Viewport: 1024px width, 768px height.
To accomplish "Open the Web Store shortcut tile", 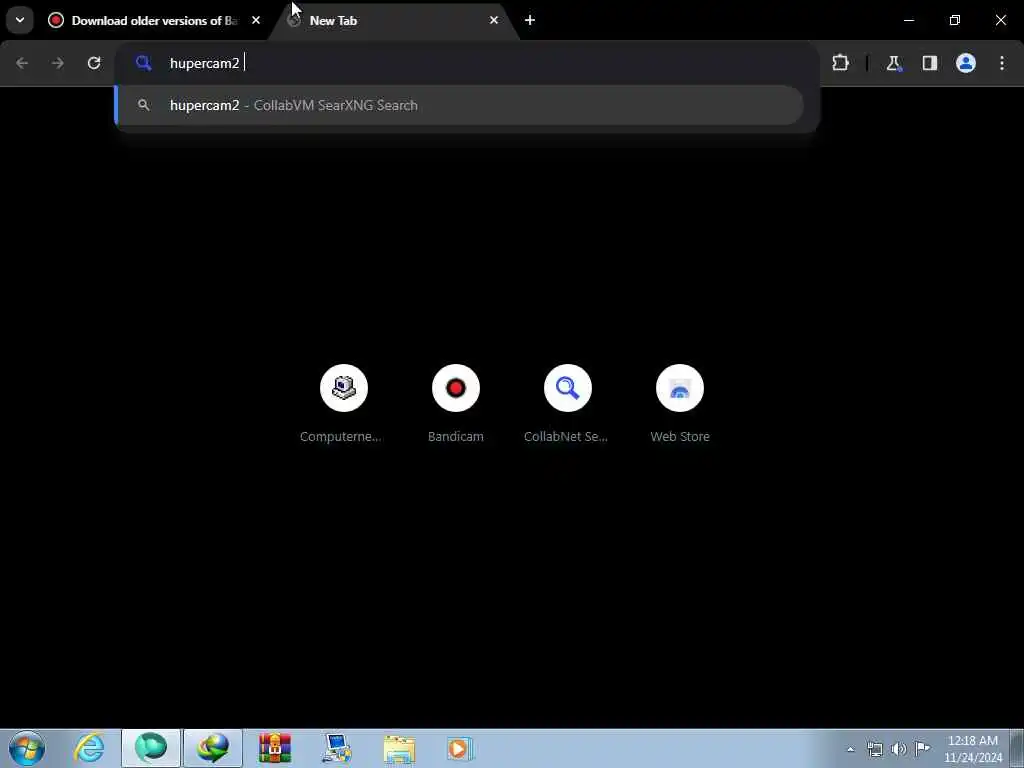I will tap(680, 404).
